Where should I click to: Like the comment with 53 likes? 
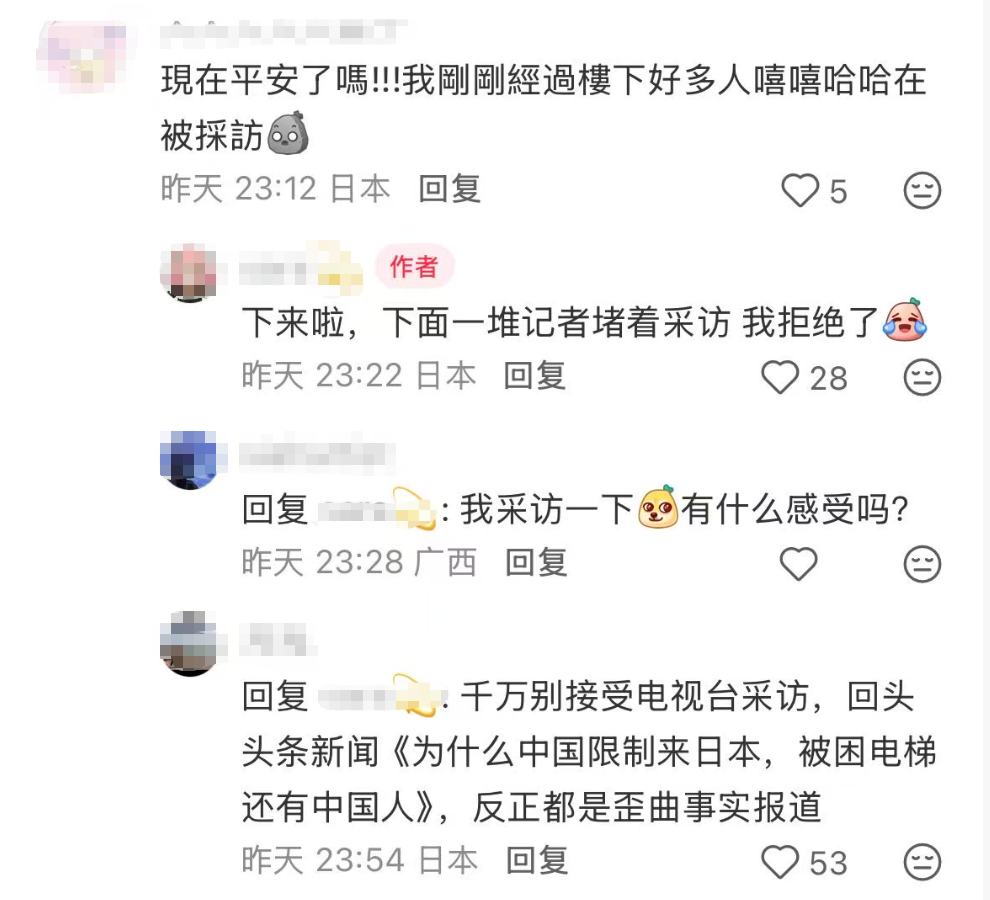click(780, 862)
